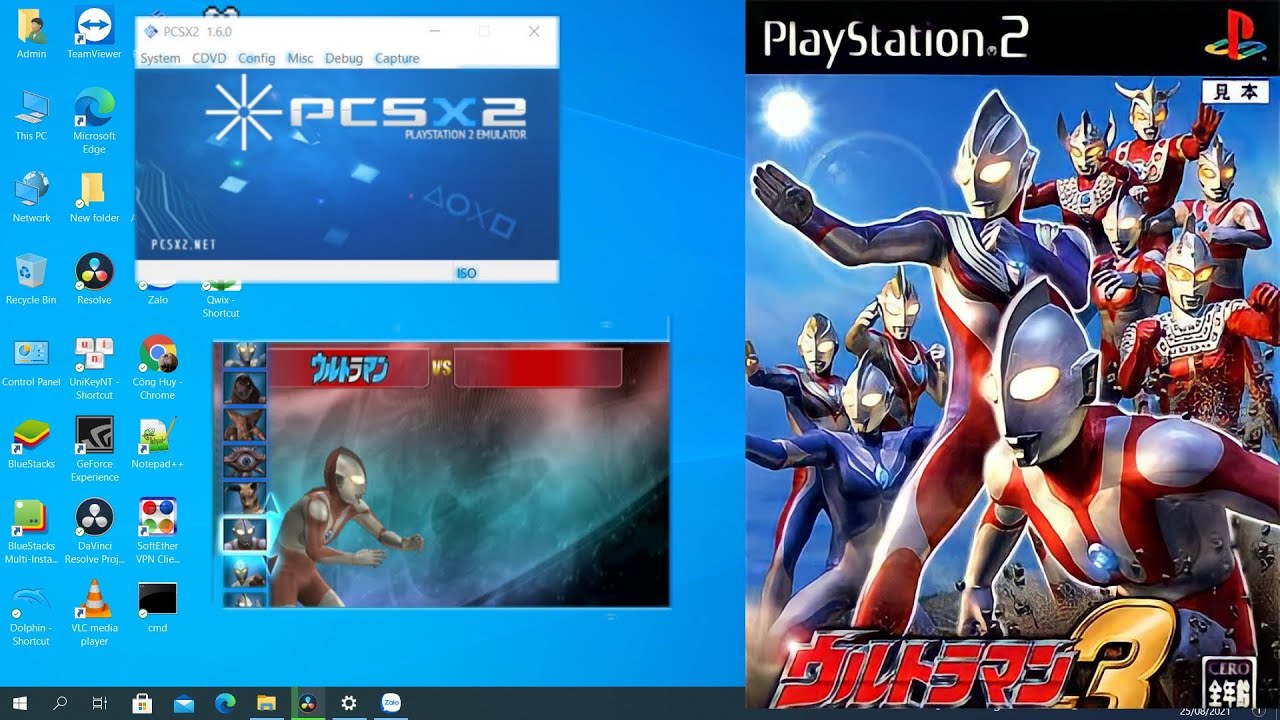Select the BlueStacks desktop icon
This screenshot has width=1280, height=720.
coord(31,443)
